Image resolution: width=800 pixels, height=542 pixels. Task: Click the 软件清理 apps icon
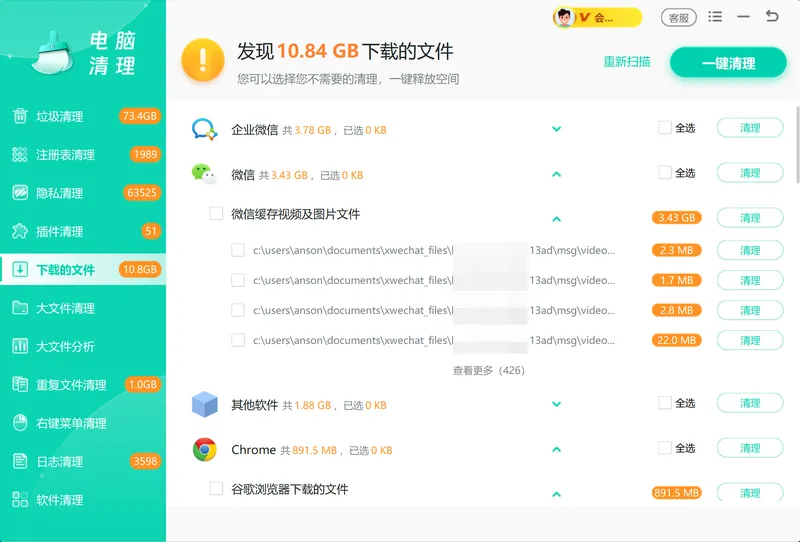click(x=20, y=500)
